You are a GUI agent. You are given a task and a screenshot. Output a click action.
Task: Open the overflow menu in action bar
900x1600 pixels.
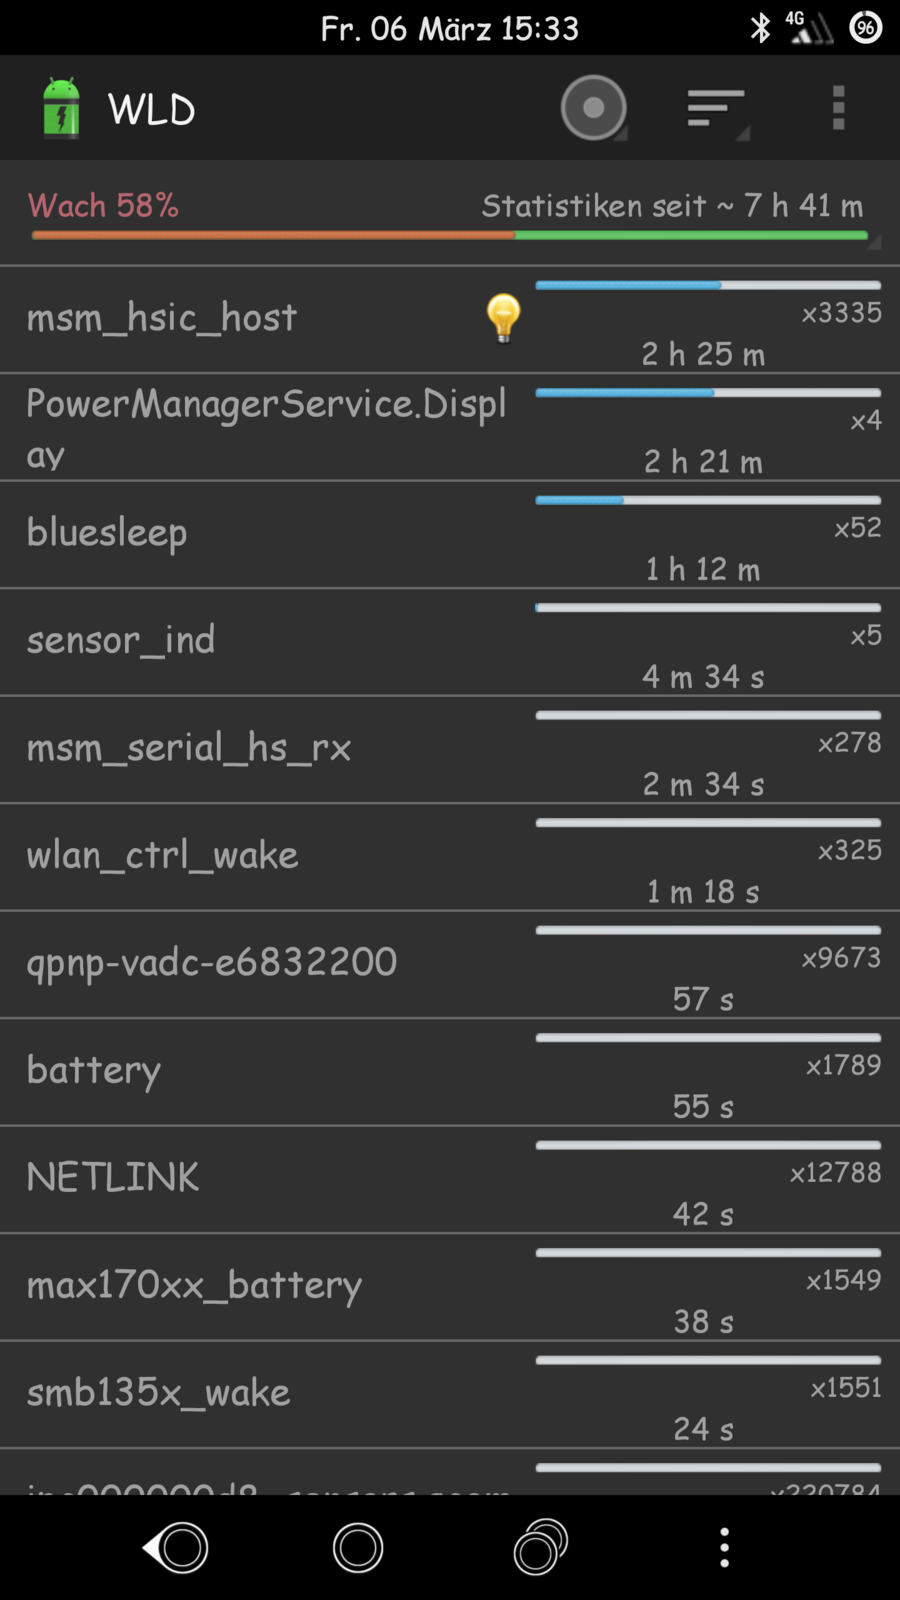(838, 108)
